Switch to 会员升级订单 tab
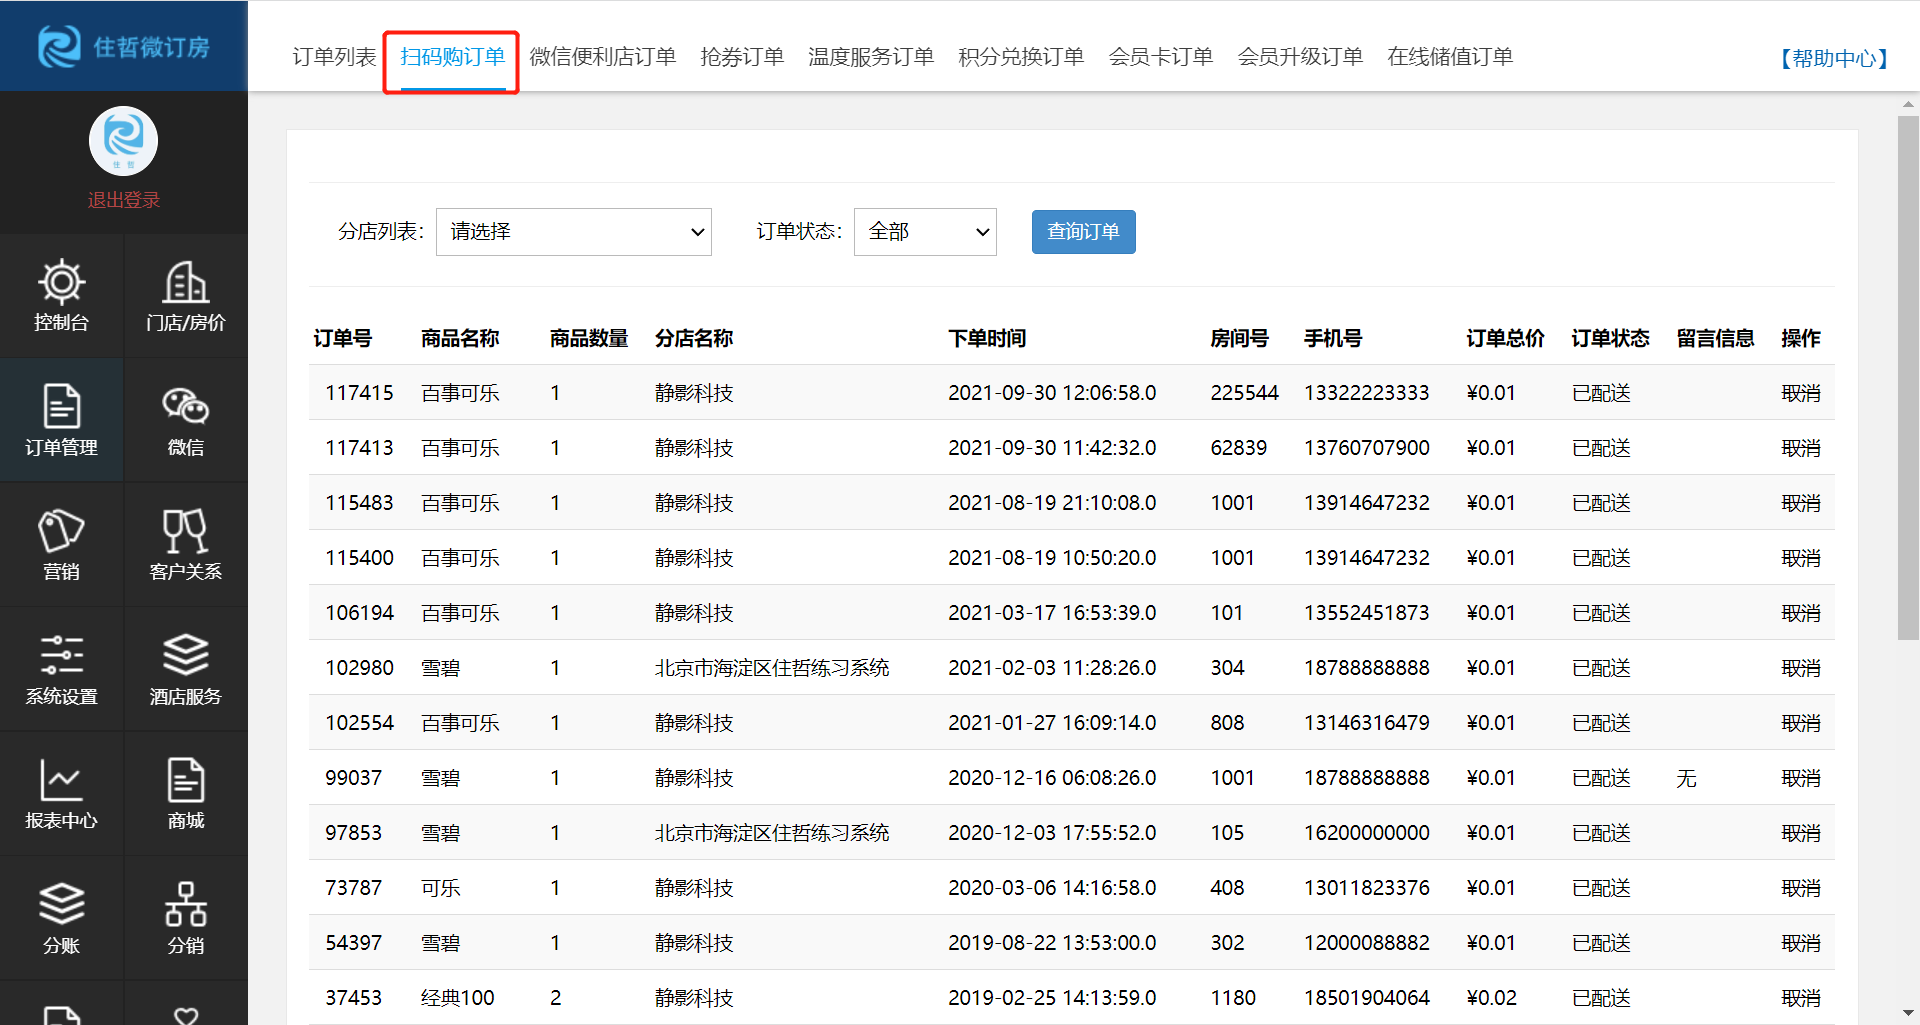The height and width of the screenshot is (1025, 1920). point(1300,57)
